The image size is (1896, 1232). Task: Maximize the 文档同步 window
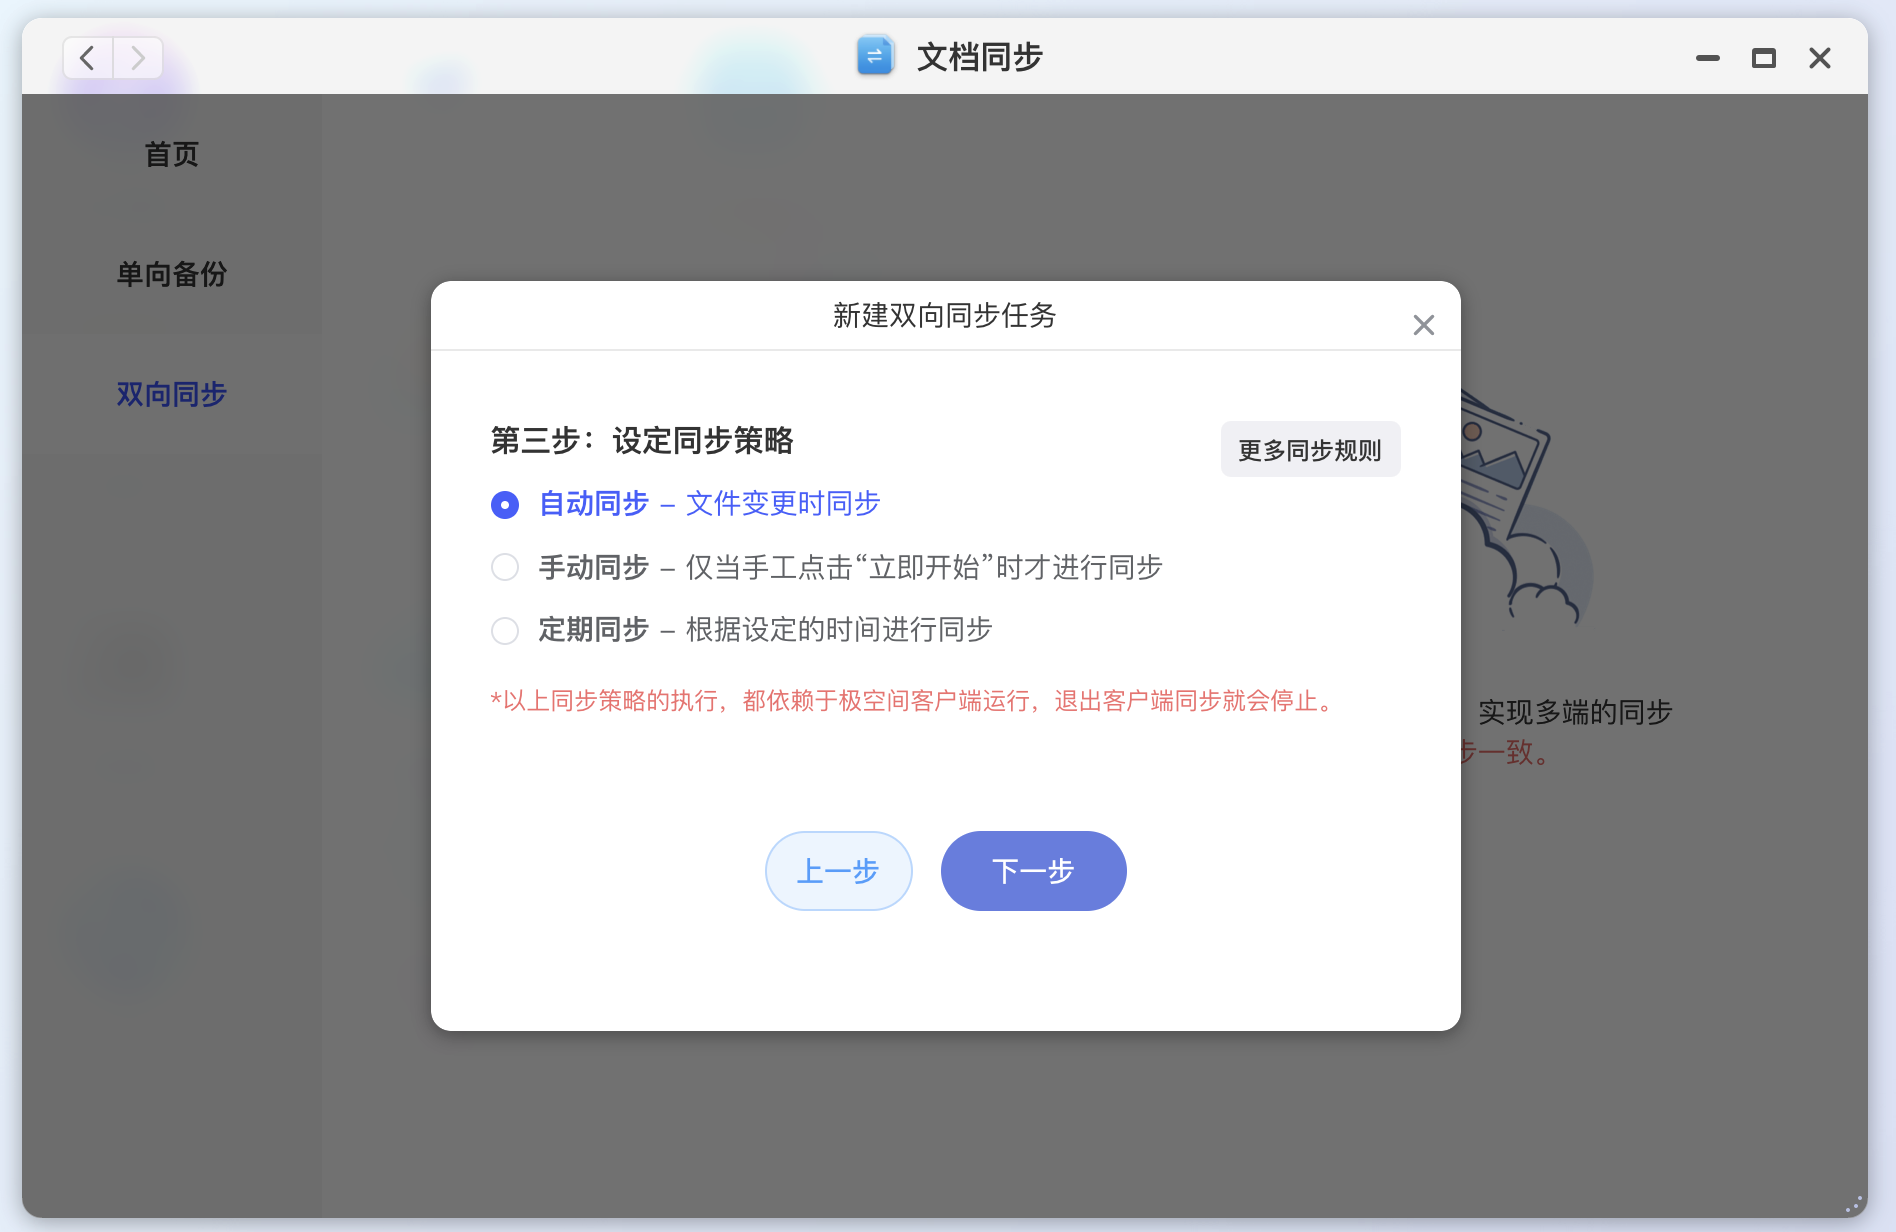tap(1764, 58)
